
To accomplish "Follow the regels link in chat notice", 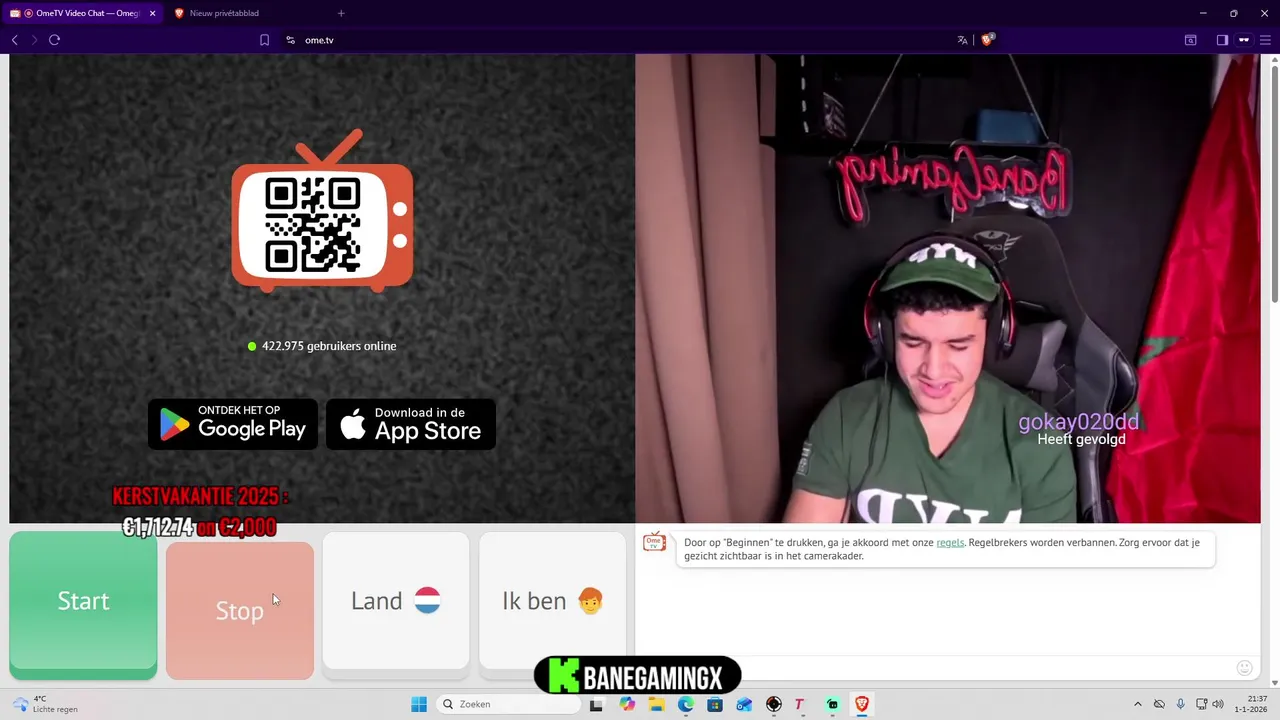I will coord(950,543).
